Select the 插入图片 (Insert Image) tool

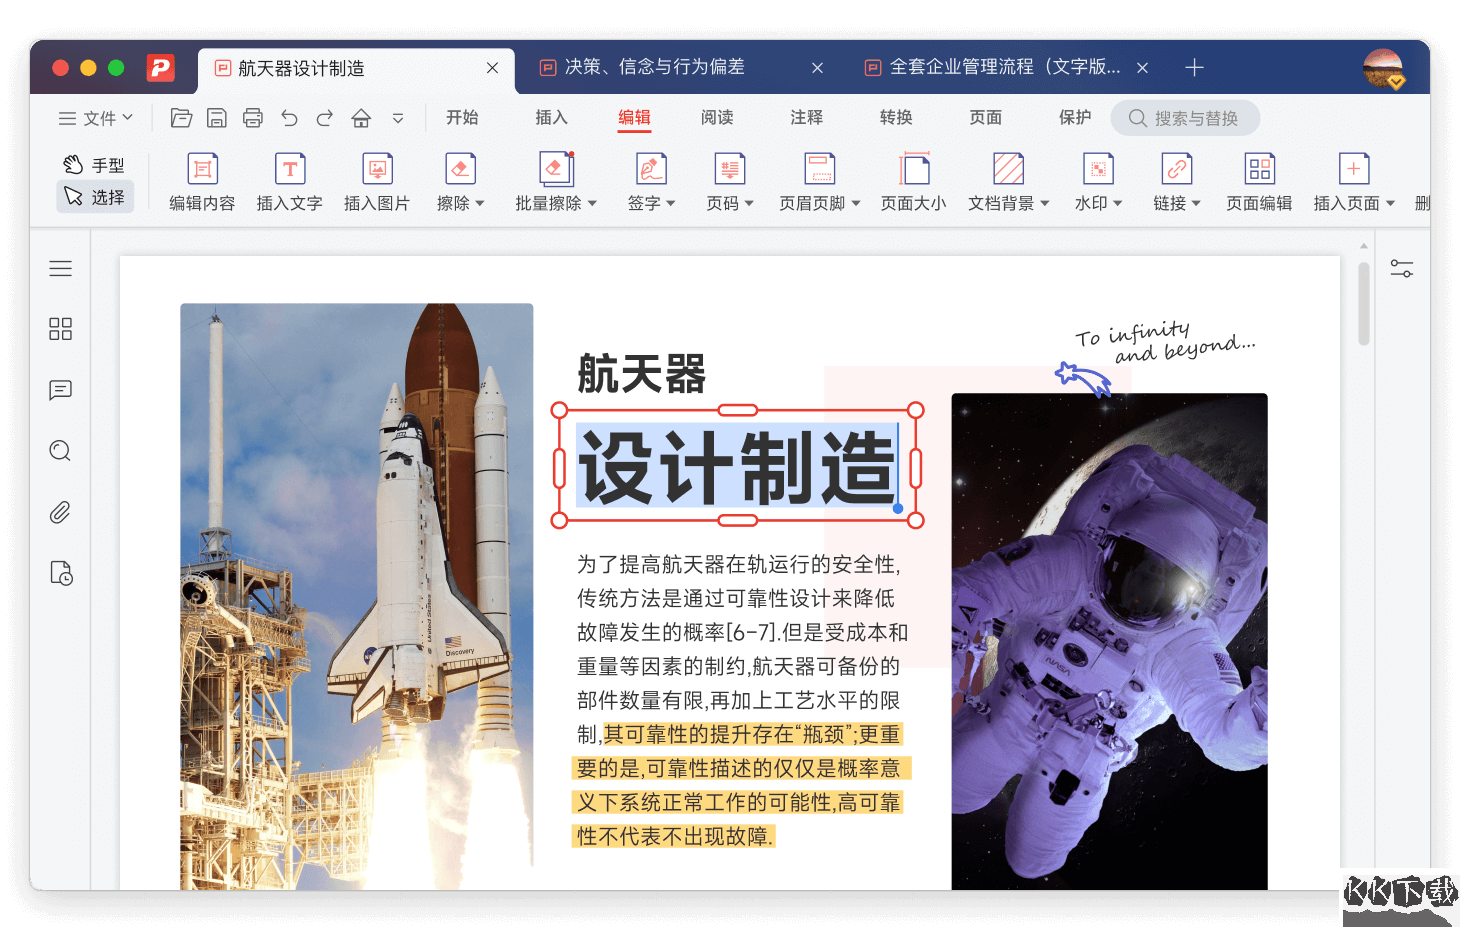coord(377,182)
